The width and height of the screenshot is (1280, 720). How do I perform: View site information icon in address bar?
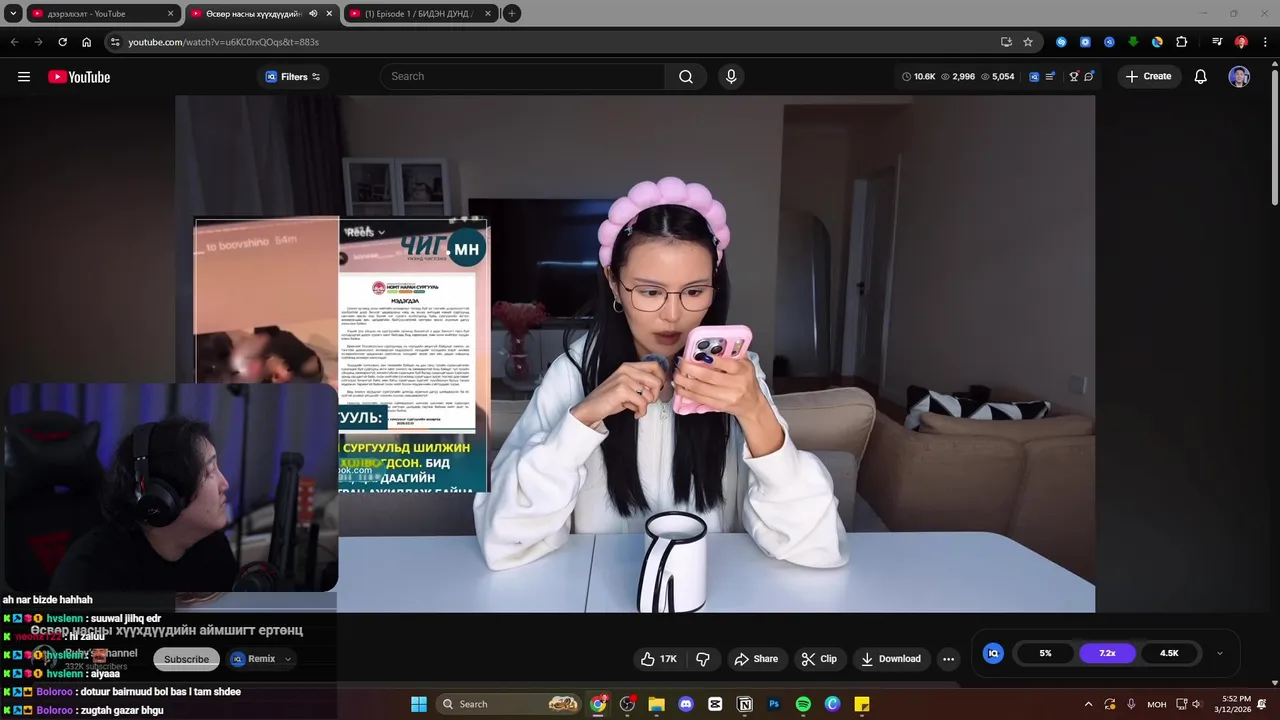coord(115,42)
